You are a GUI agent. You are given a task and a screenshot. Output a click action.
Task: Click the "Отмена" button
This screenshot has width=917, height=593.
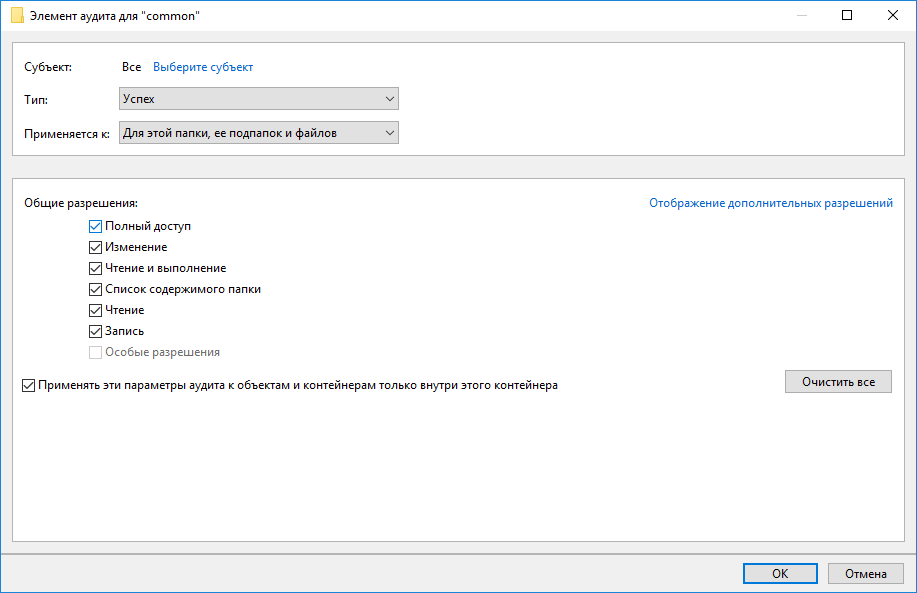point(866,574)
